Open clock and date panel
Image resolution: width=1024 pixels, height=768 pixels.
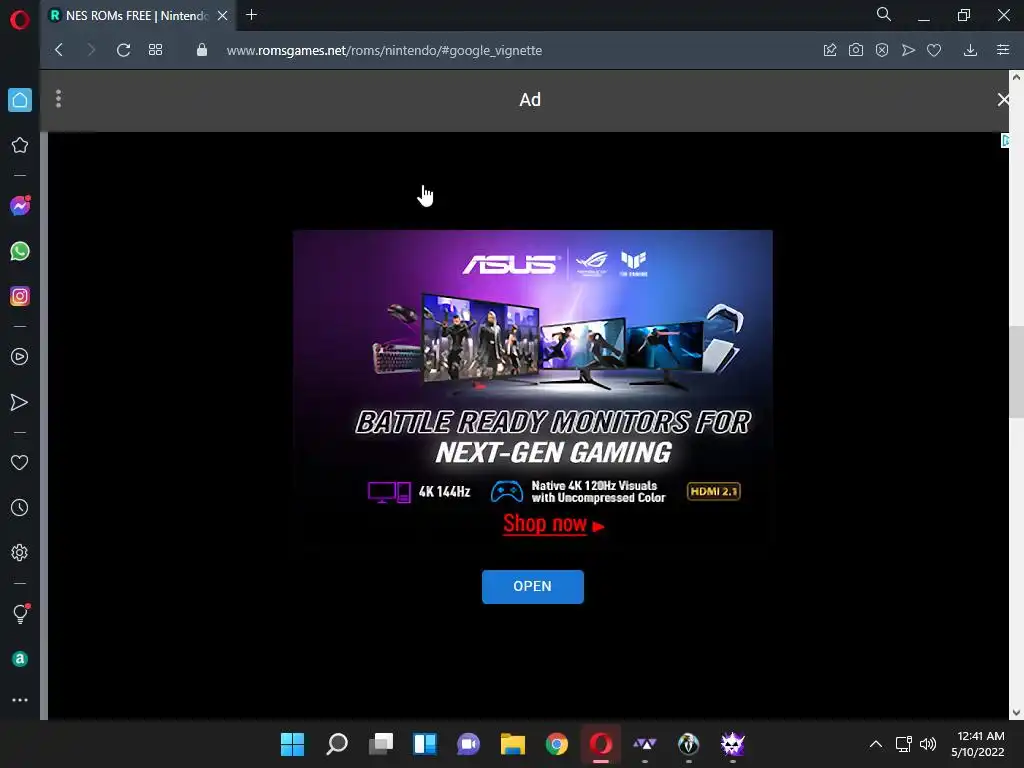[x=978, y=744]
